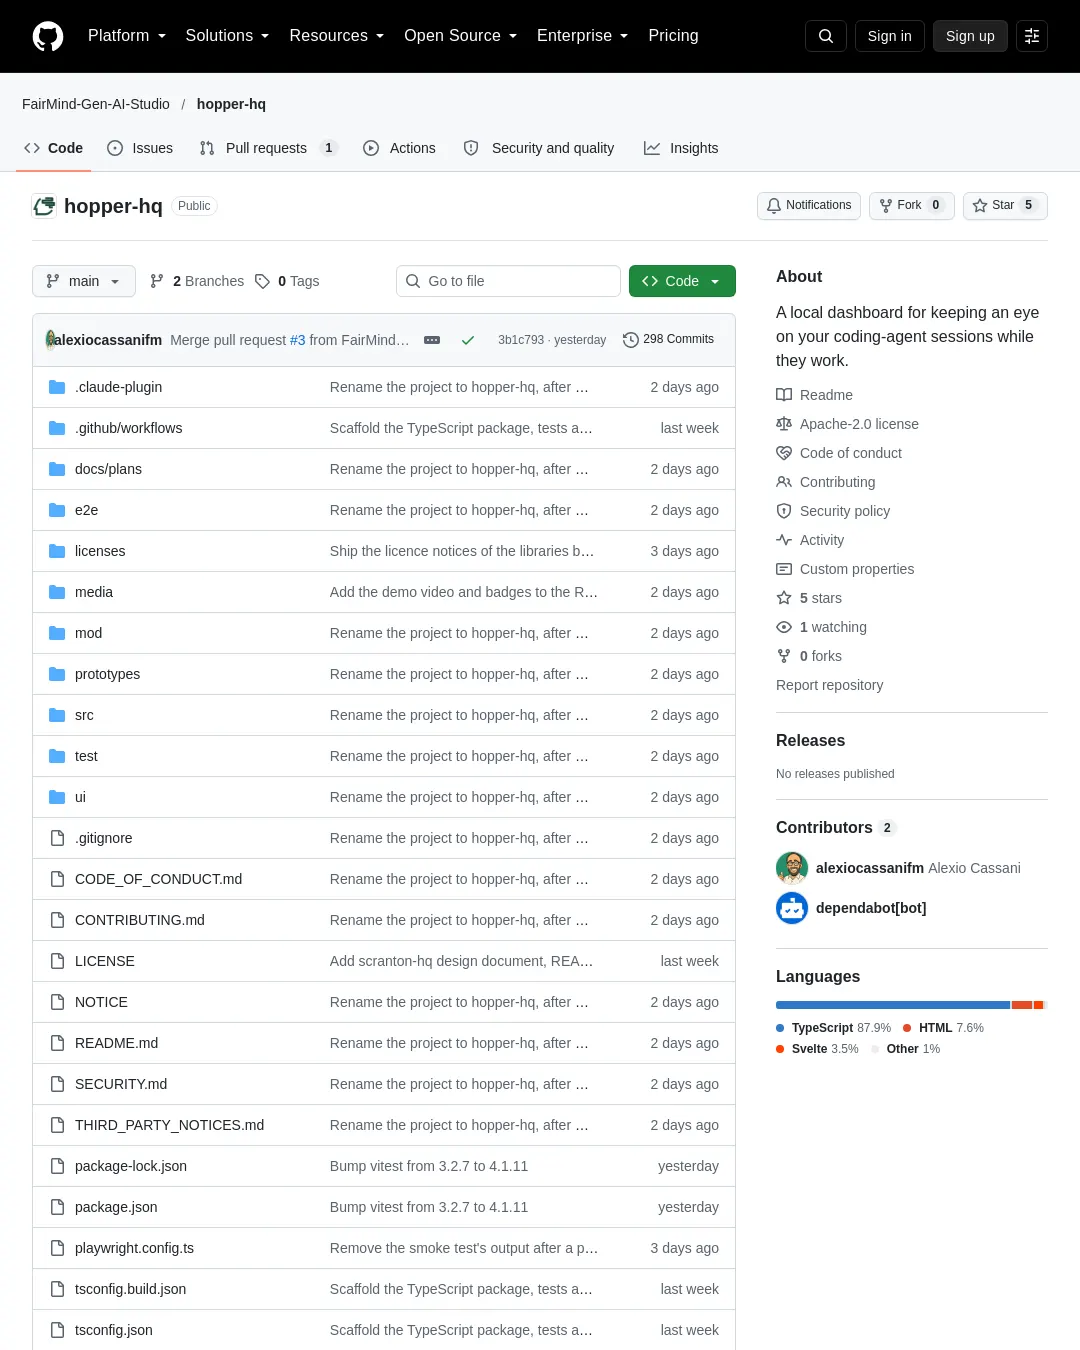Open the src folder

coord(84,715)
